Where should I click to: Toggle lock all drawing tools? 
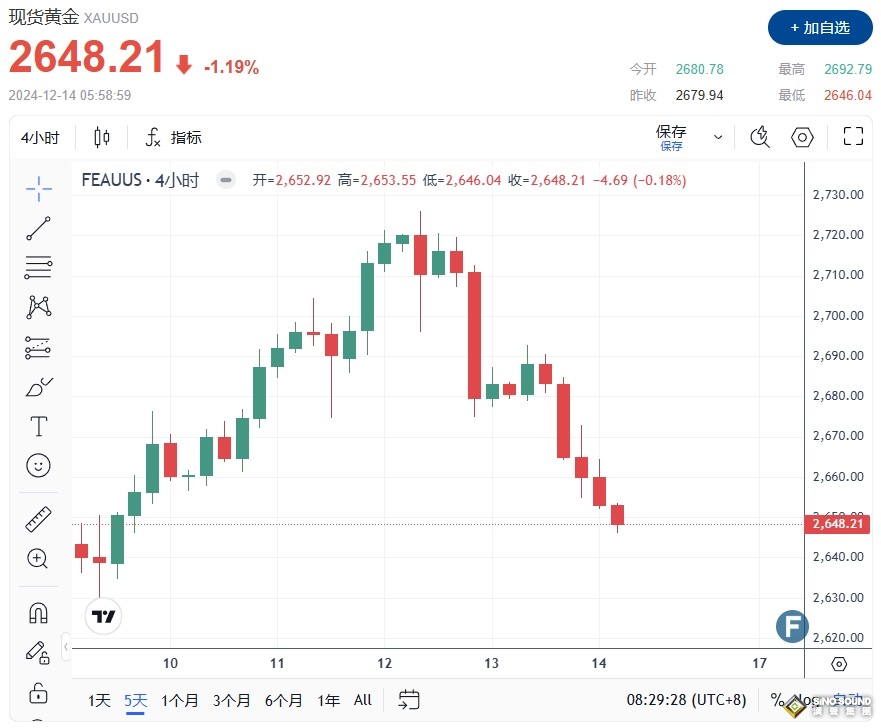(x=39, y=691)
